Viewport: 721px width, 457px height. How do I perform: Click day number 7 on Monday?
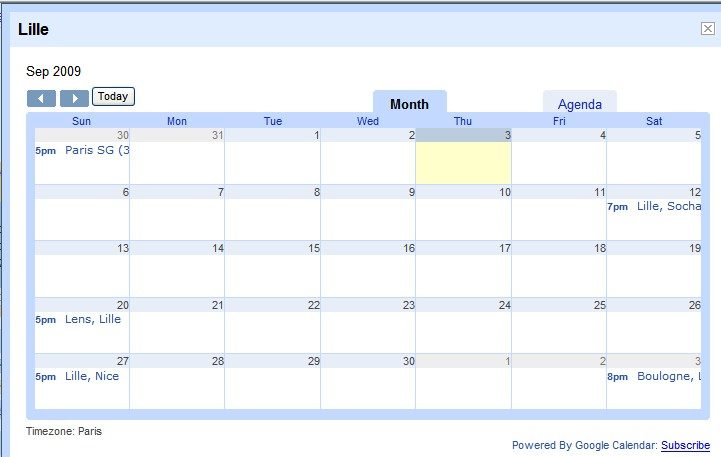coord(219,193)
